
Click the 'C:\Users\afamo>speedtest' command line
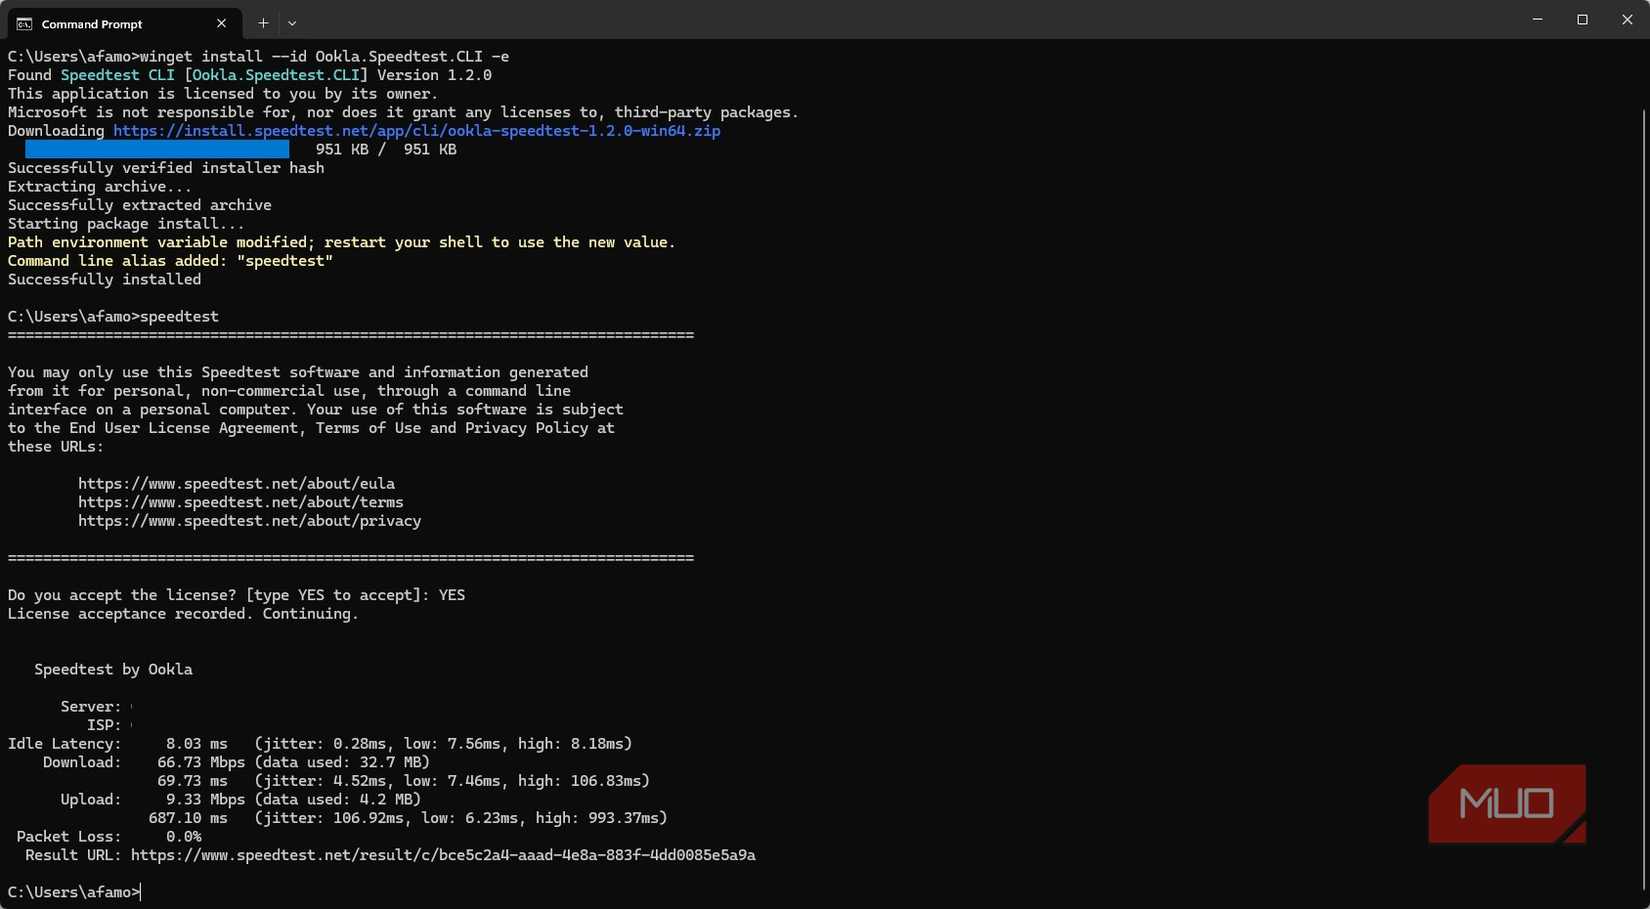point(113,317)
